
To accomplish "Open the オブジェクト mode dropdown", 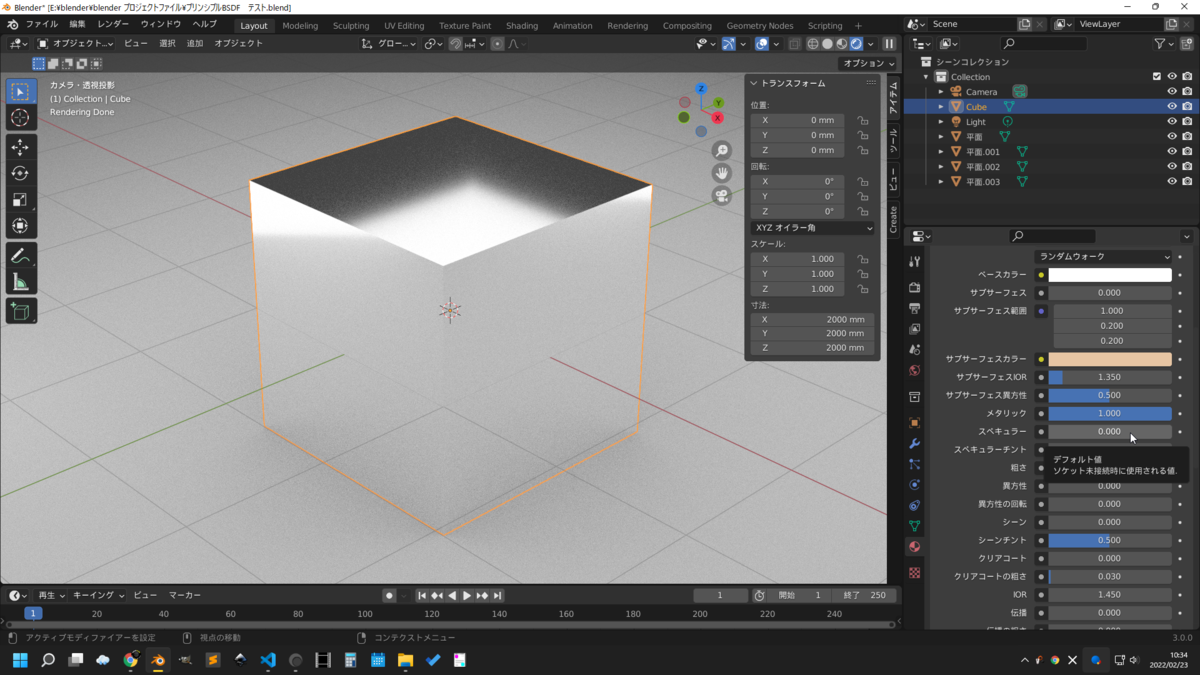I will (75, 44).
